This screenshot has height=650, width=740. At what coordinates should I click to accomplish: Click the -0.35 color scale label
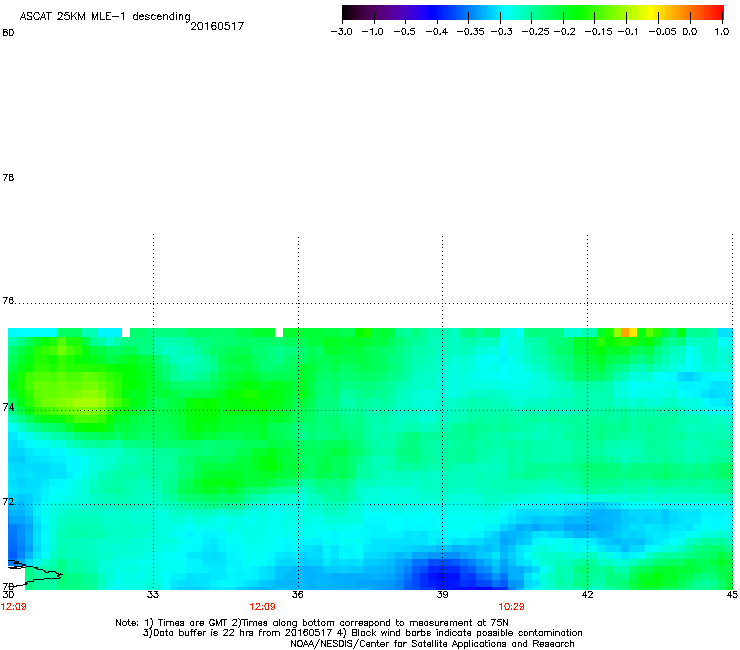click(x=471, y=32)
